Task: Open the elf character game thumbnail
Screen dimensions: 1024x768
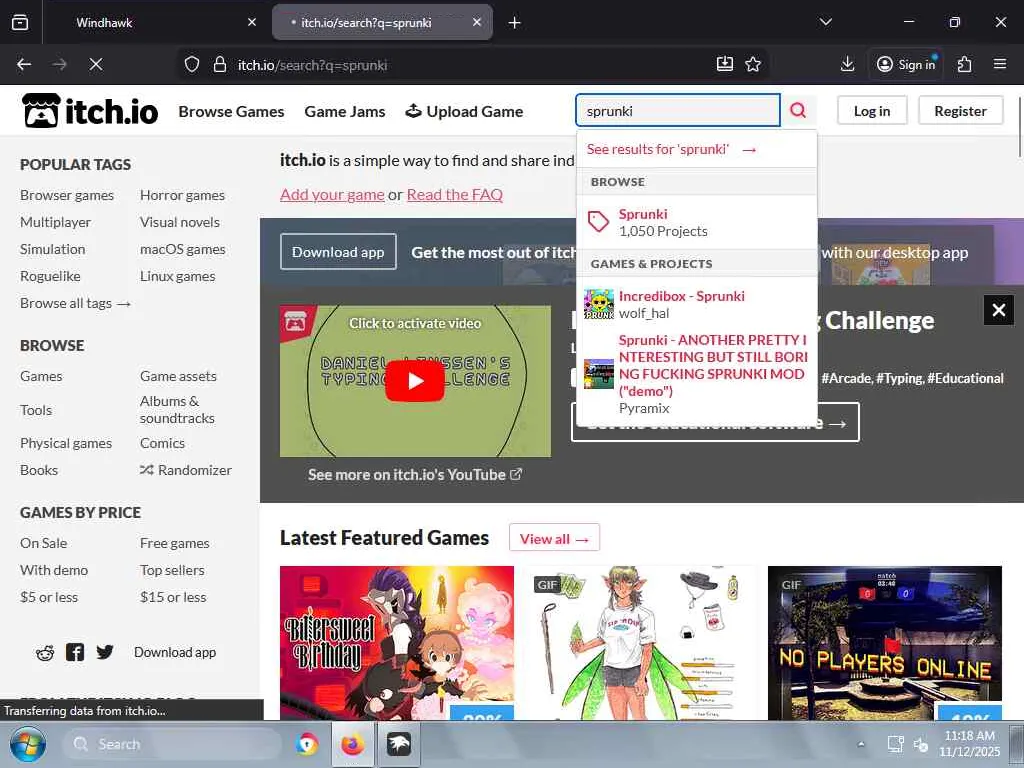Action: (641, 643)
